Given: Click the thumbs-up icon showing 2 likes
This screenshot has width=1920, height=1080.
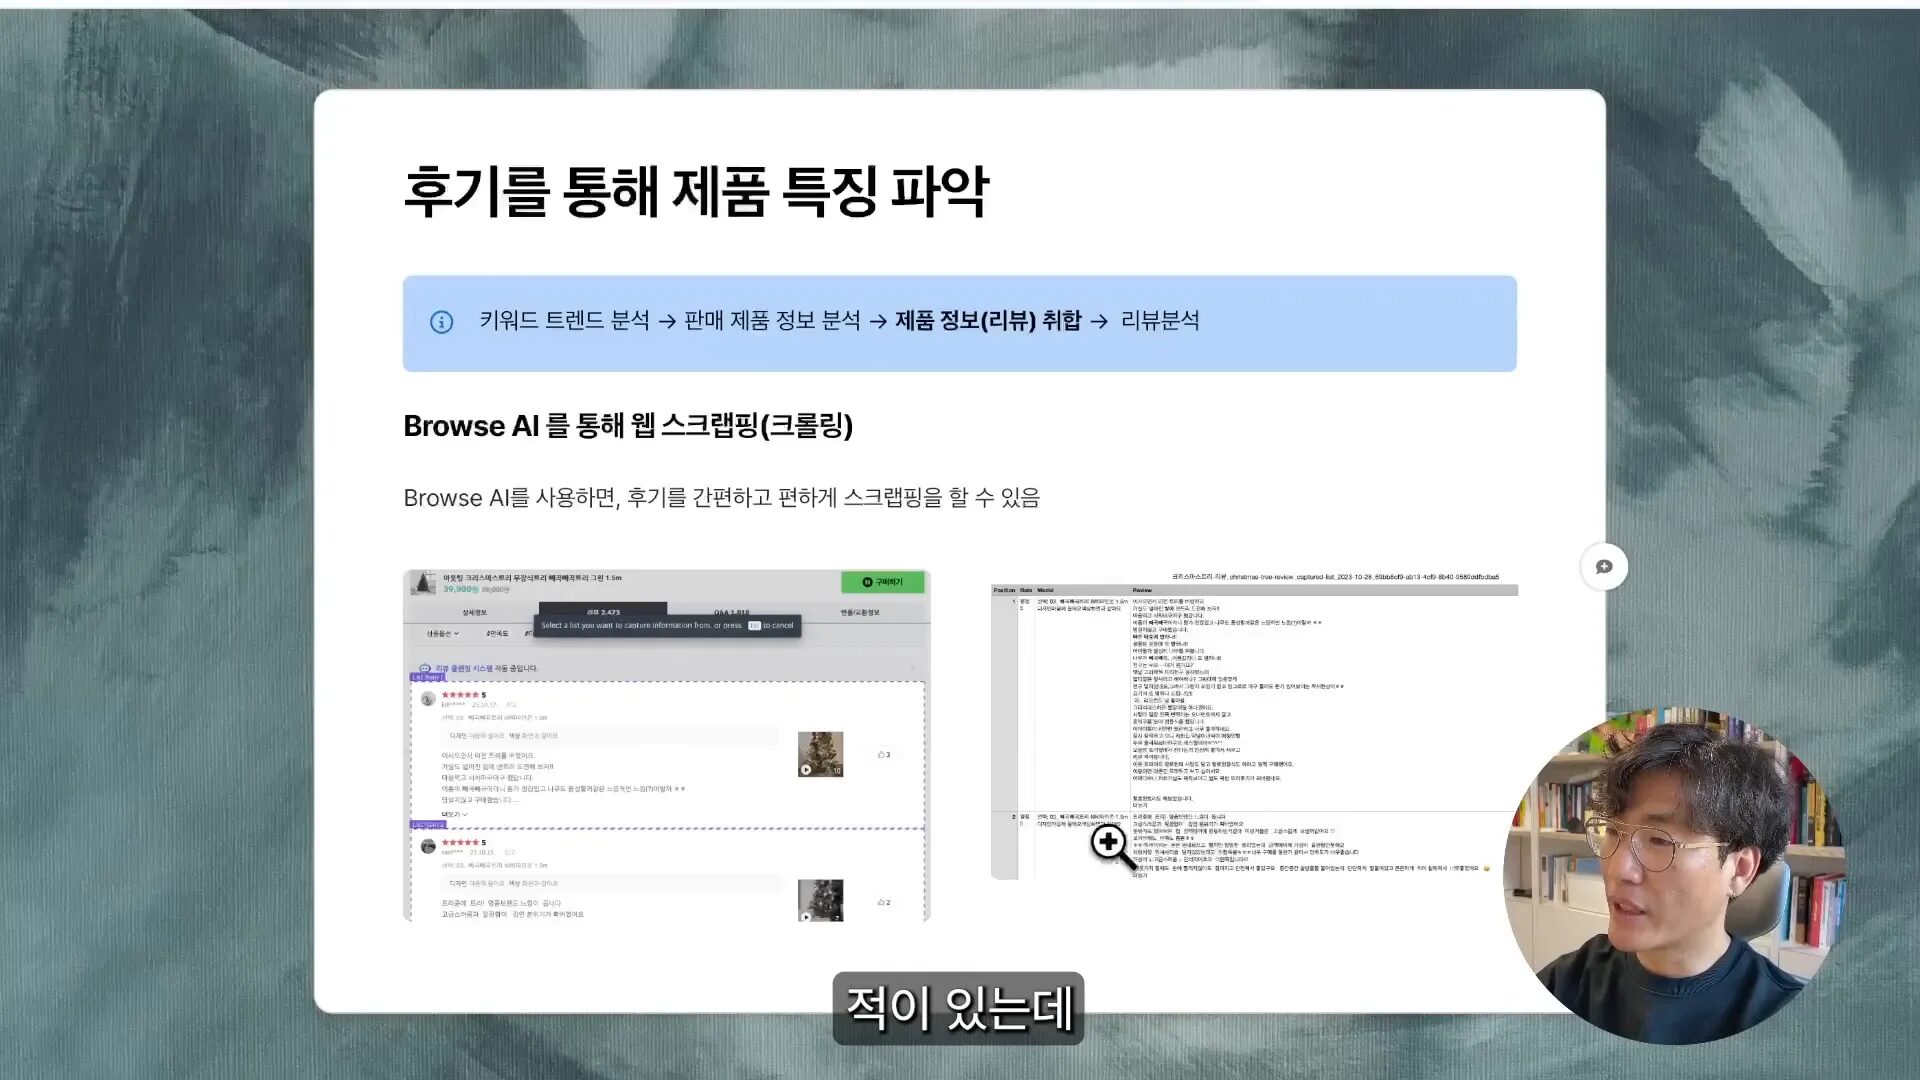Looking at the screenshot, I should [x=883, y=902].
